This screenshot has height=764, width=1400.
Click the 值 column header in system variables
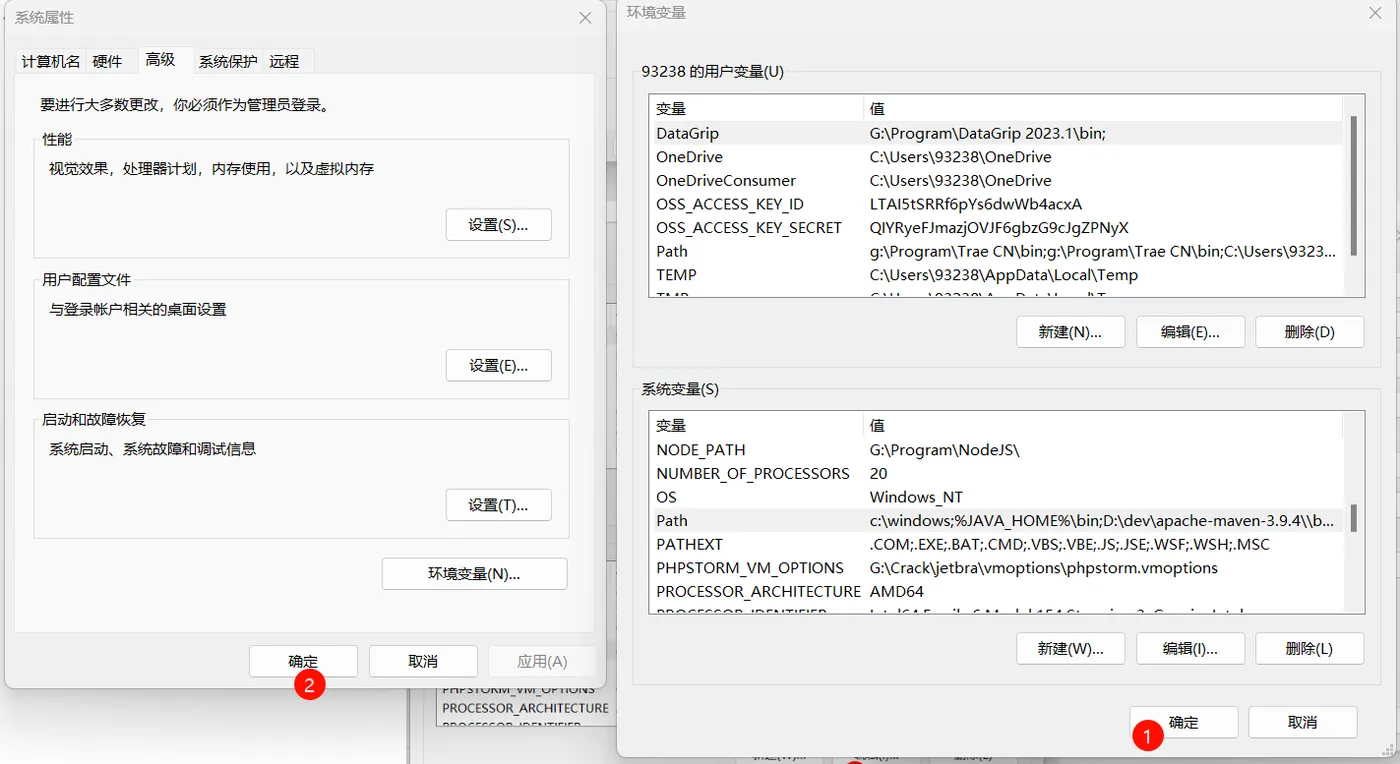1103,425
